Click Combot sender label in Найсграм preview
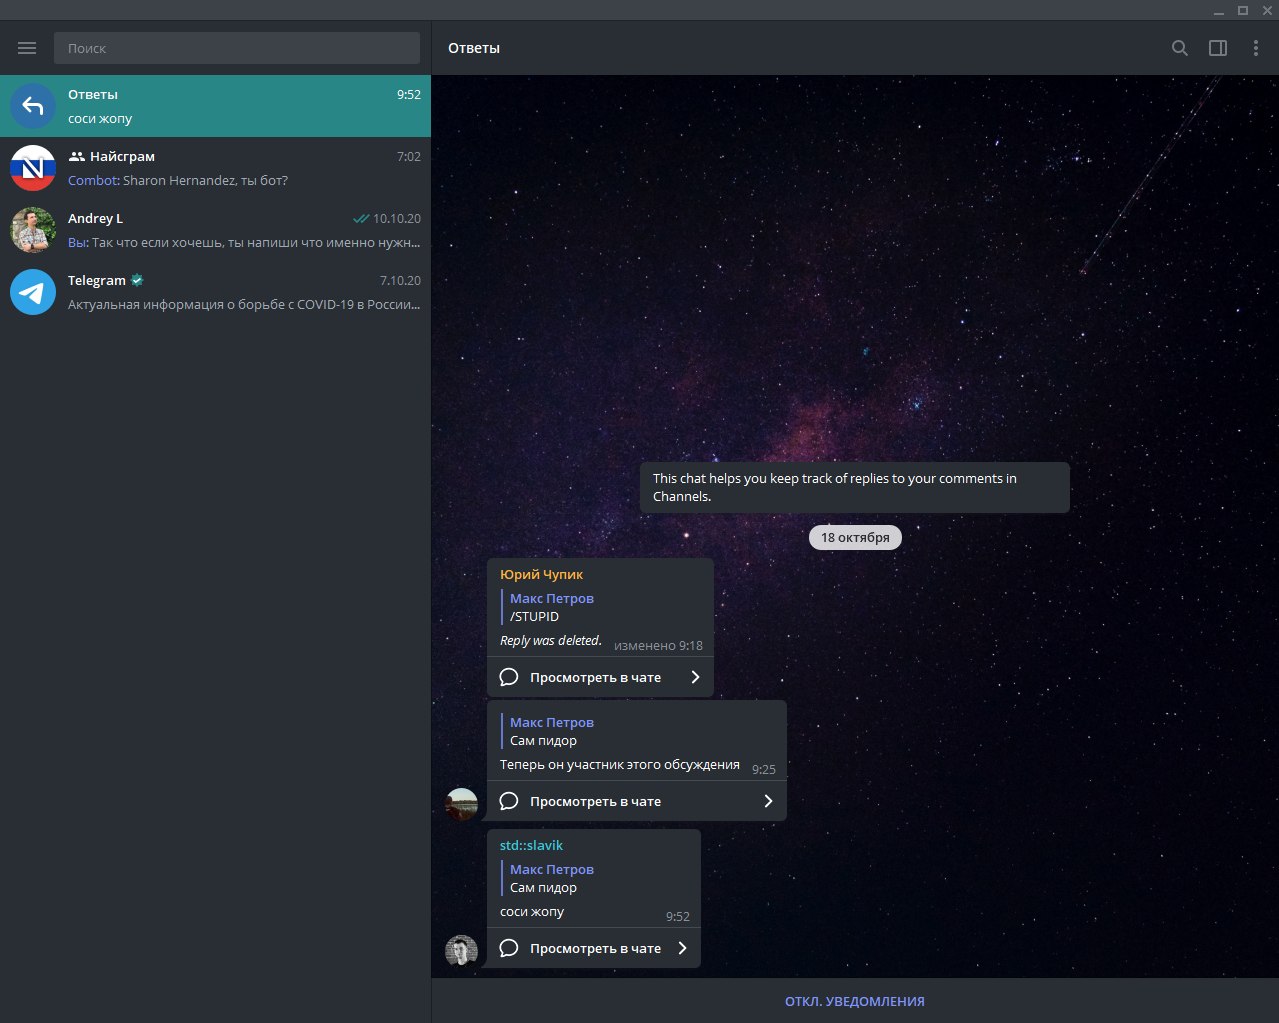Image resolution: width=1279 pixels, height=1023 pixels. 93,181
